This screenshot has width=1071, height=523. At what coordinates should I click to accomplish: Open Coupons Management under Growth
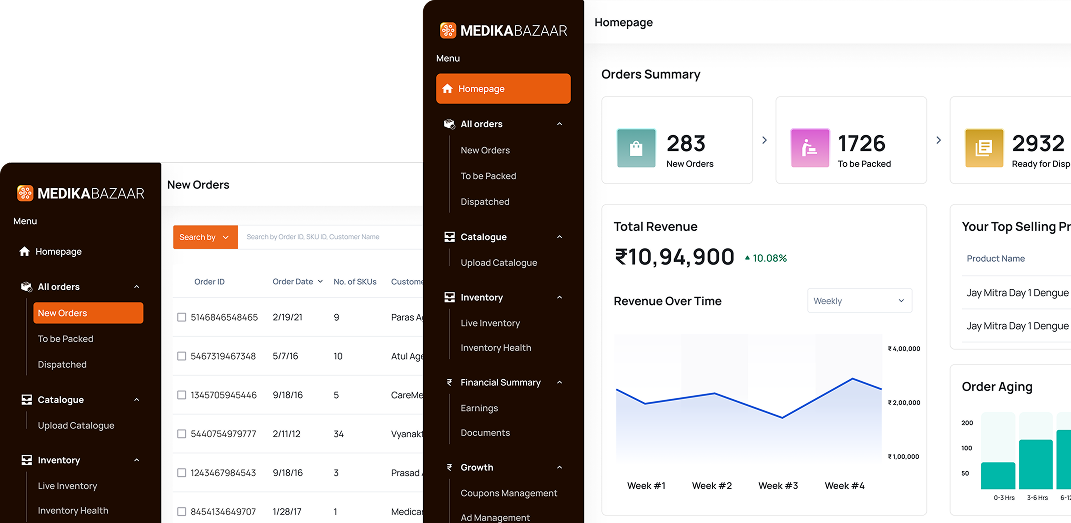[x=509, y=493]
